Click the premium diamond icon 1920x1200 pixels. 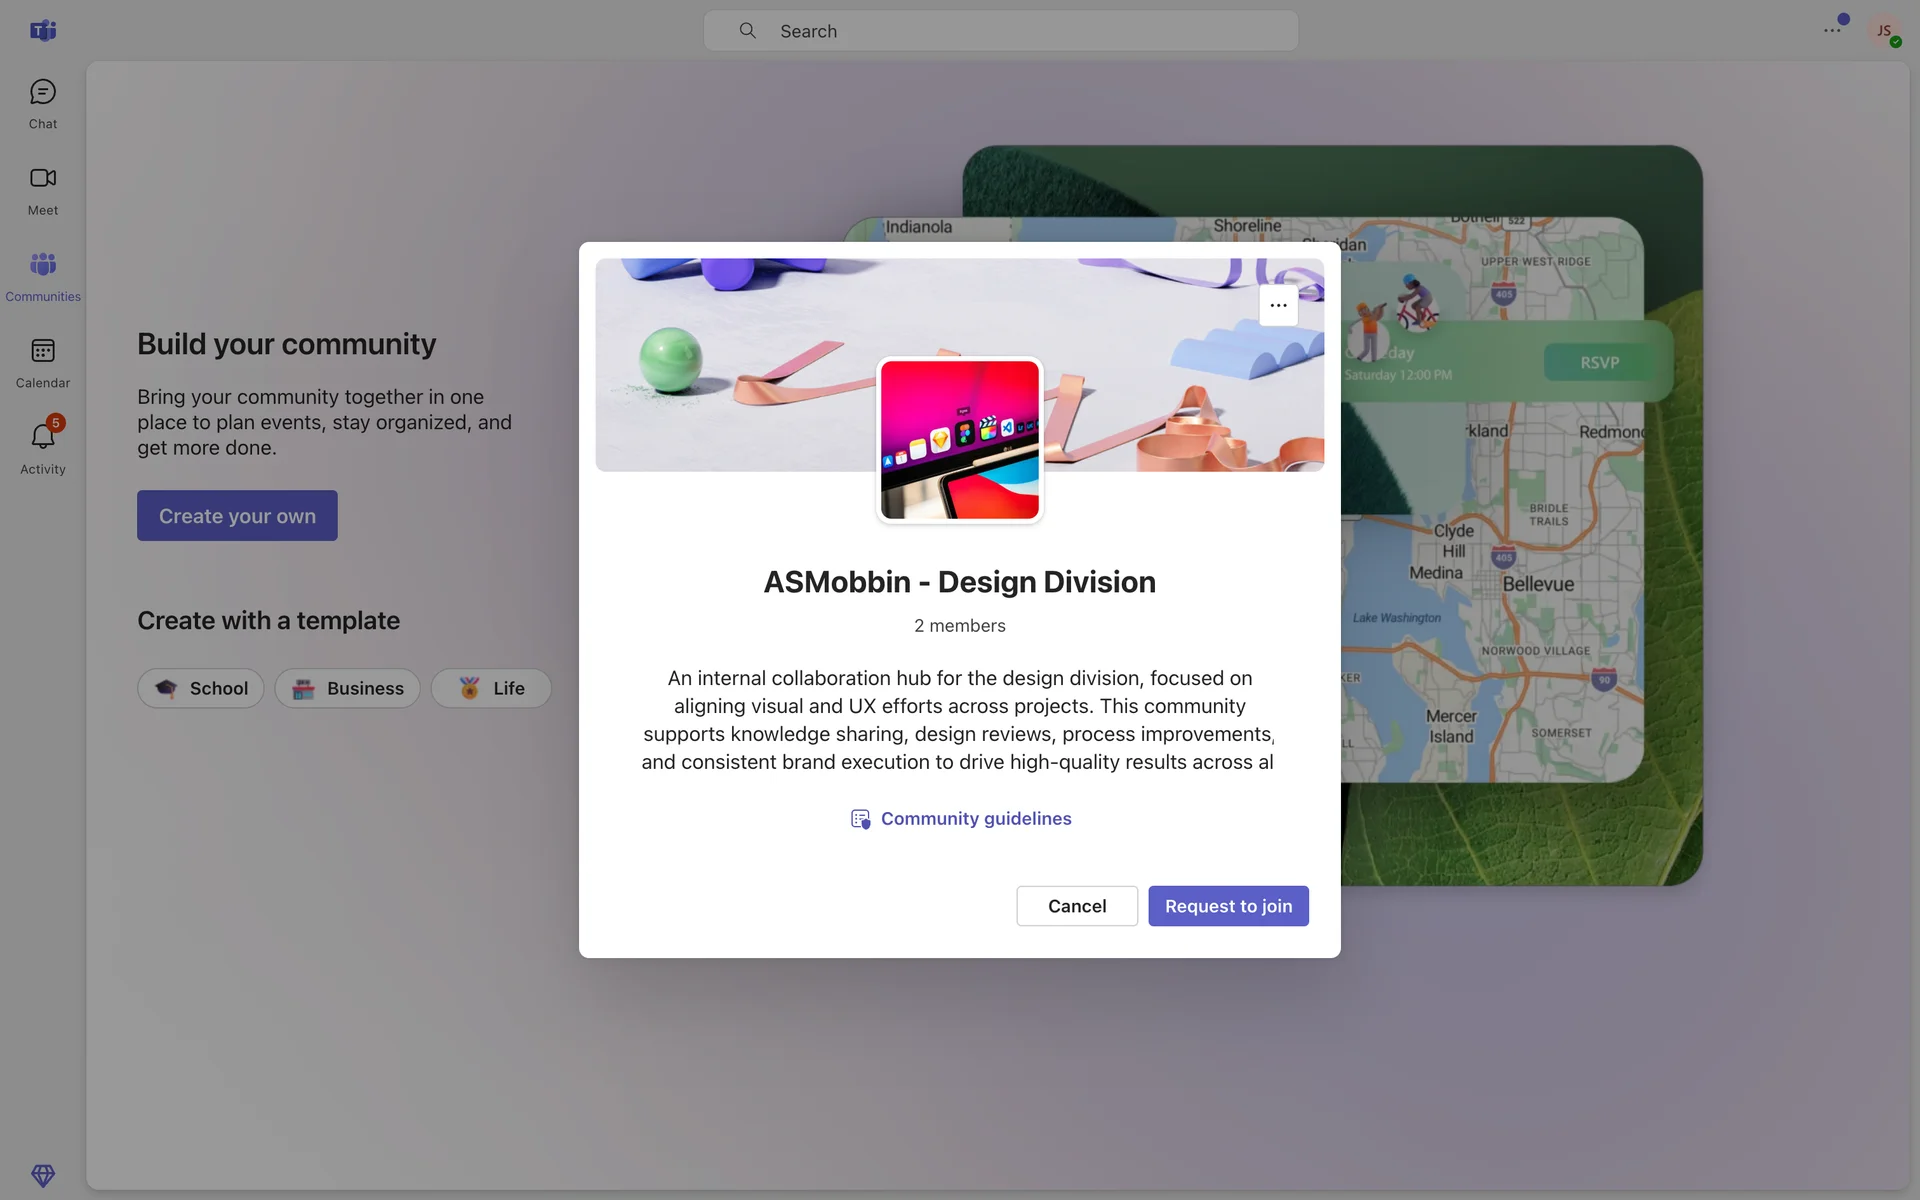(42, 1174)
